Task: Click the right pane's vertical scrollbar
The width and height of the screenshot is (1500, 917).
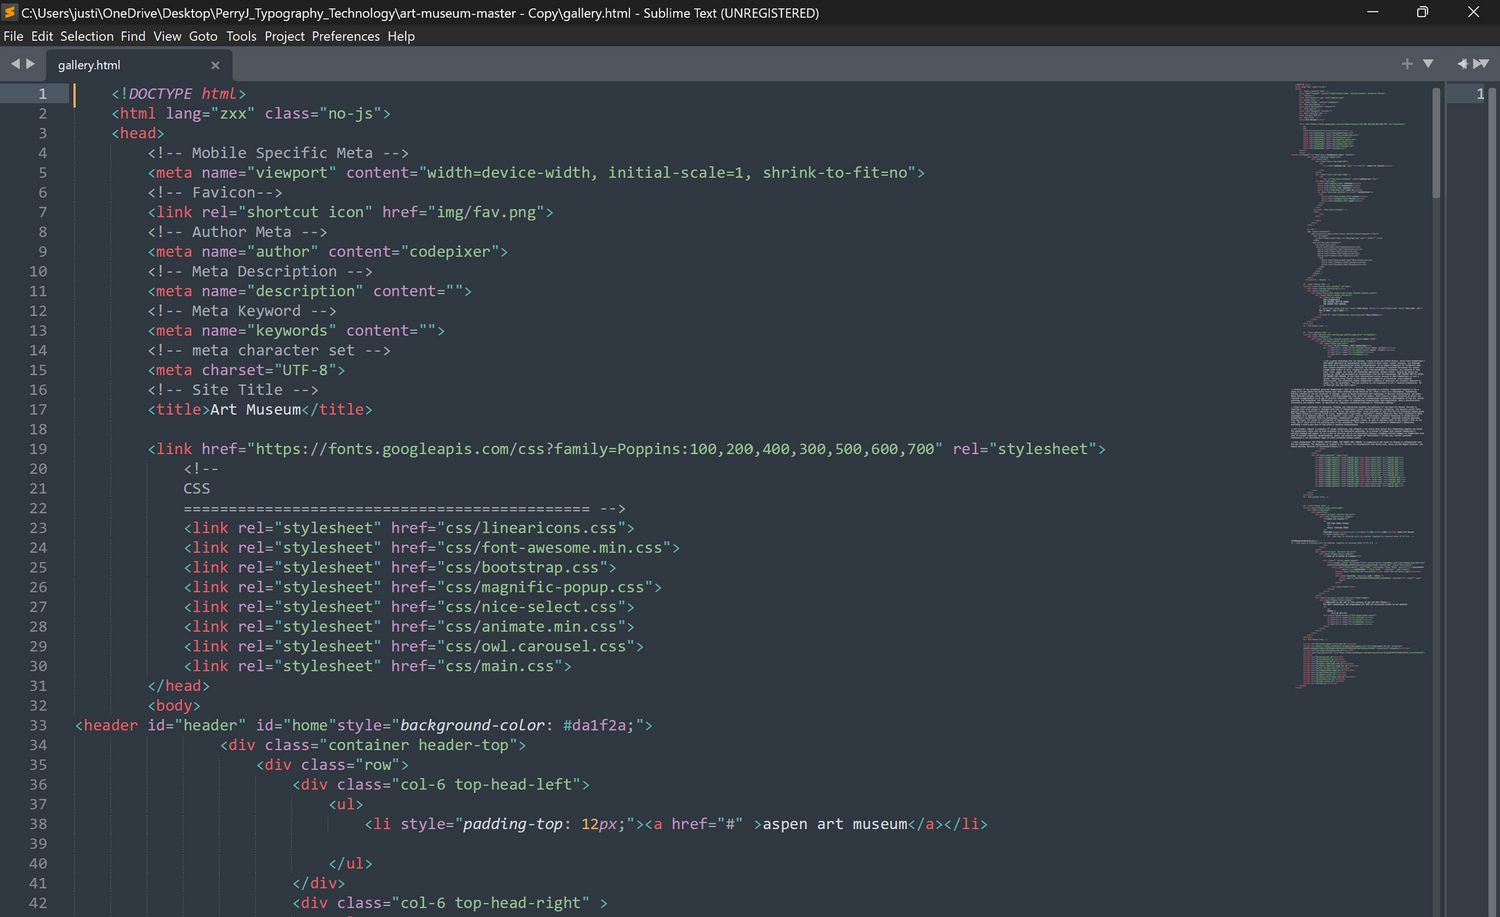Action: pyautogui.click(x=1493, y=500)
